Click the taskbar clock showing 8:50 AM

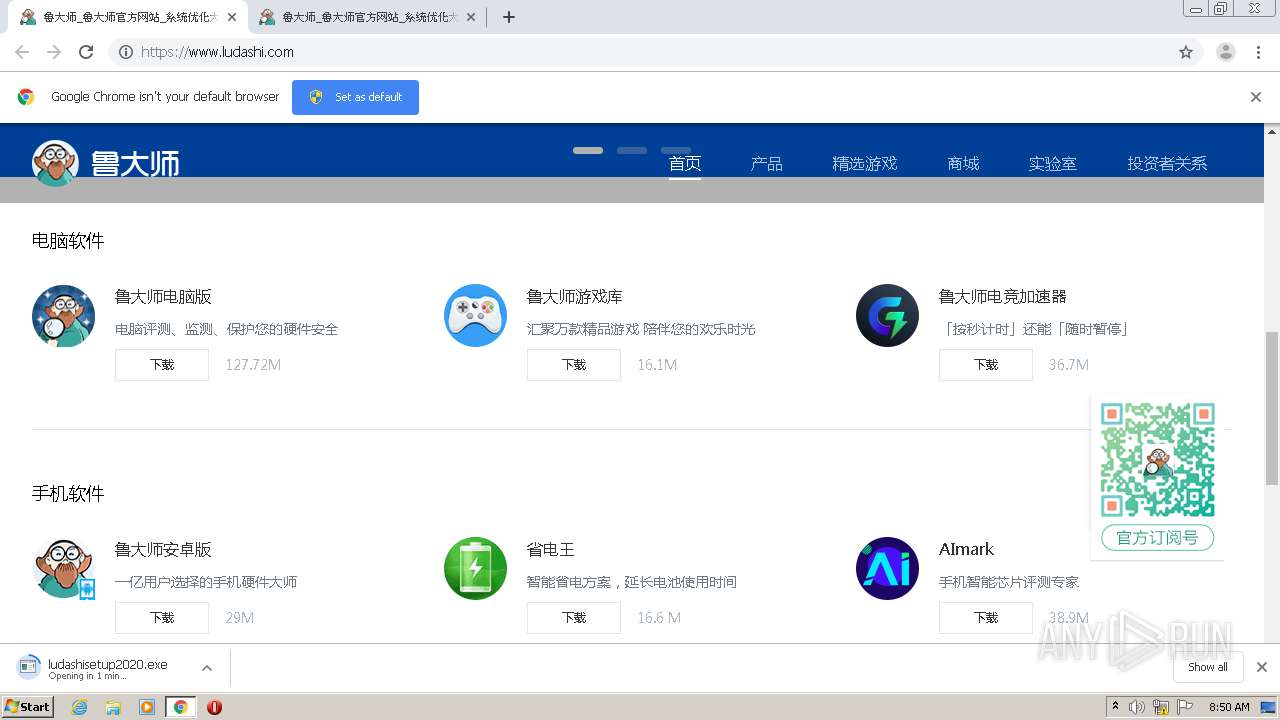[1229, 707]
